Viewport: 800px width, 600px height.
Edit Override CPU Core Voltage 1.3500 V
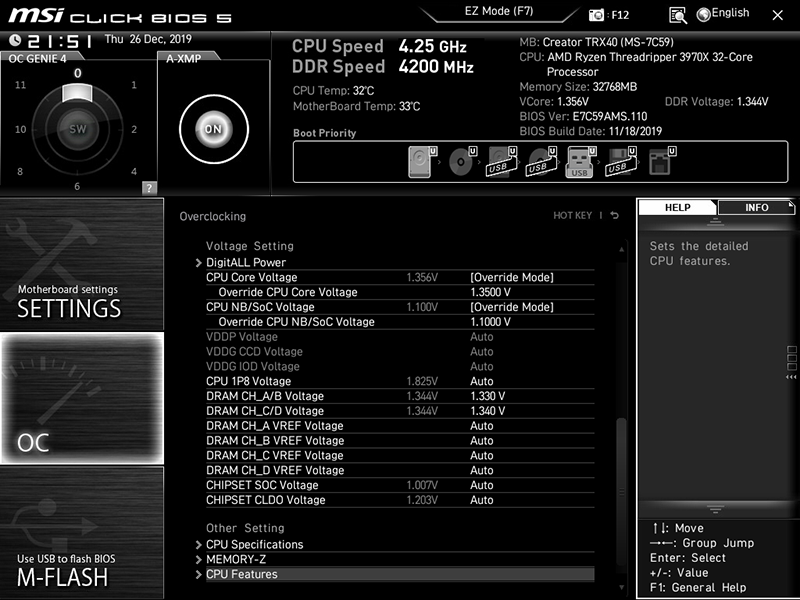[x=490, y=292]
